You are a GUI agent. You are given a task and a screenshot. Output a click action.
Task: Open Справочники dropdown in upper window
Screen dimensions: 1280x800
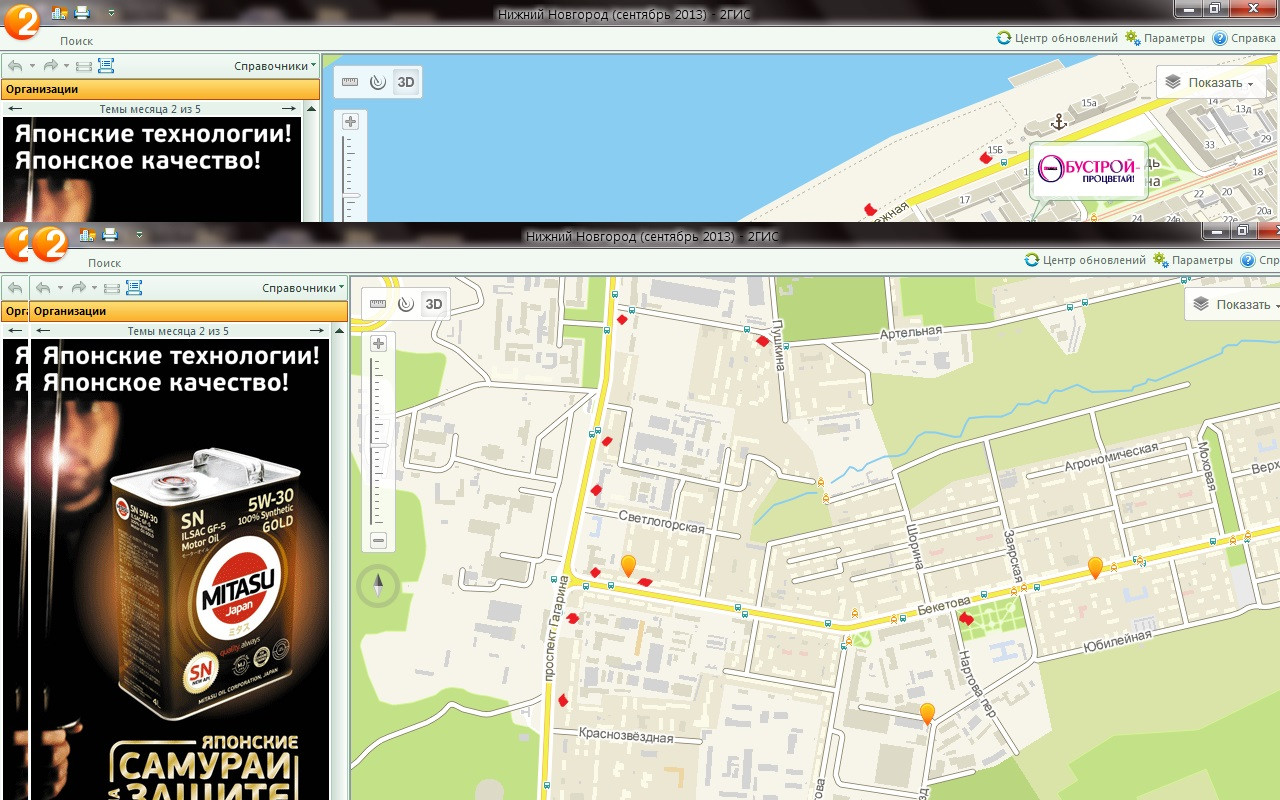(274, 66)
